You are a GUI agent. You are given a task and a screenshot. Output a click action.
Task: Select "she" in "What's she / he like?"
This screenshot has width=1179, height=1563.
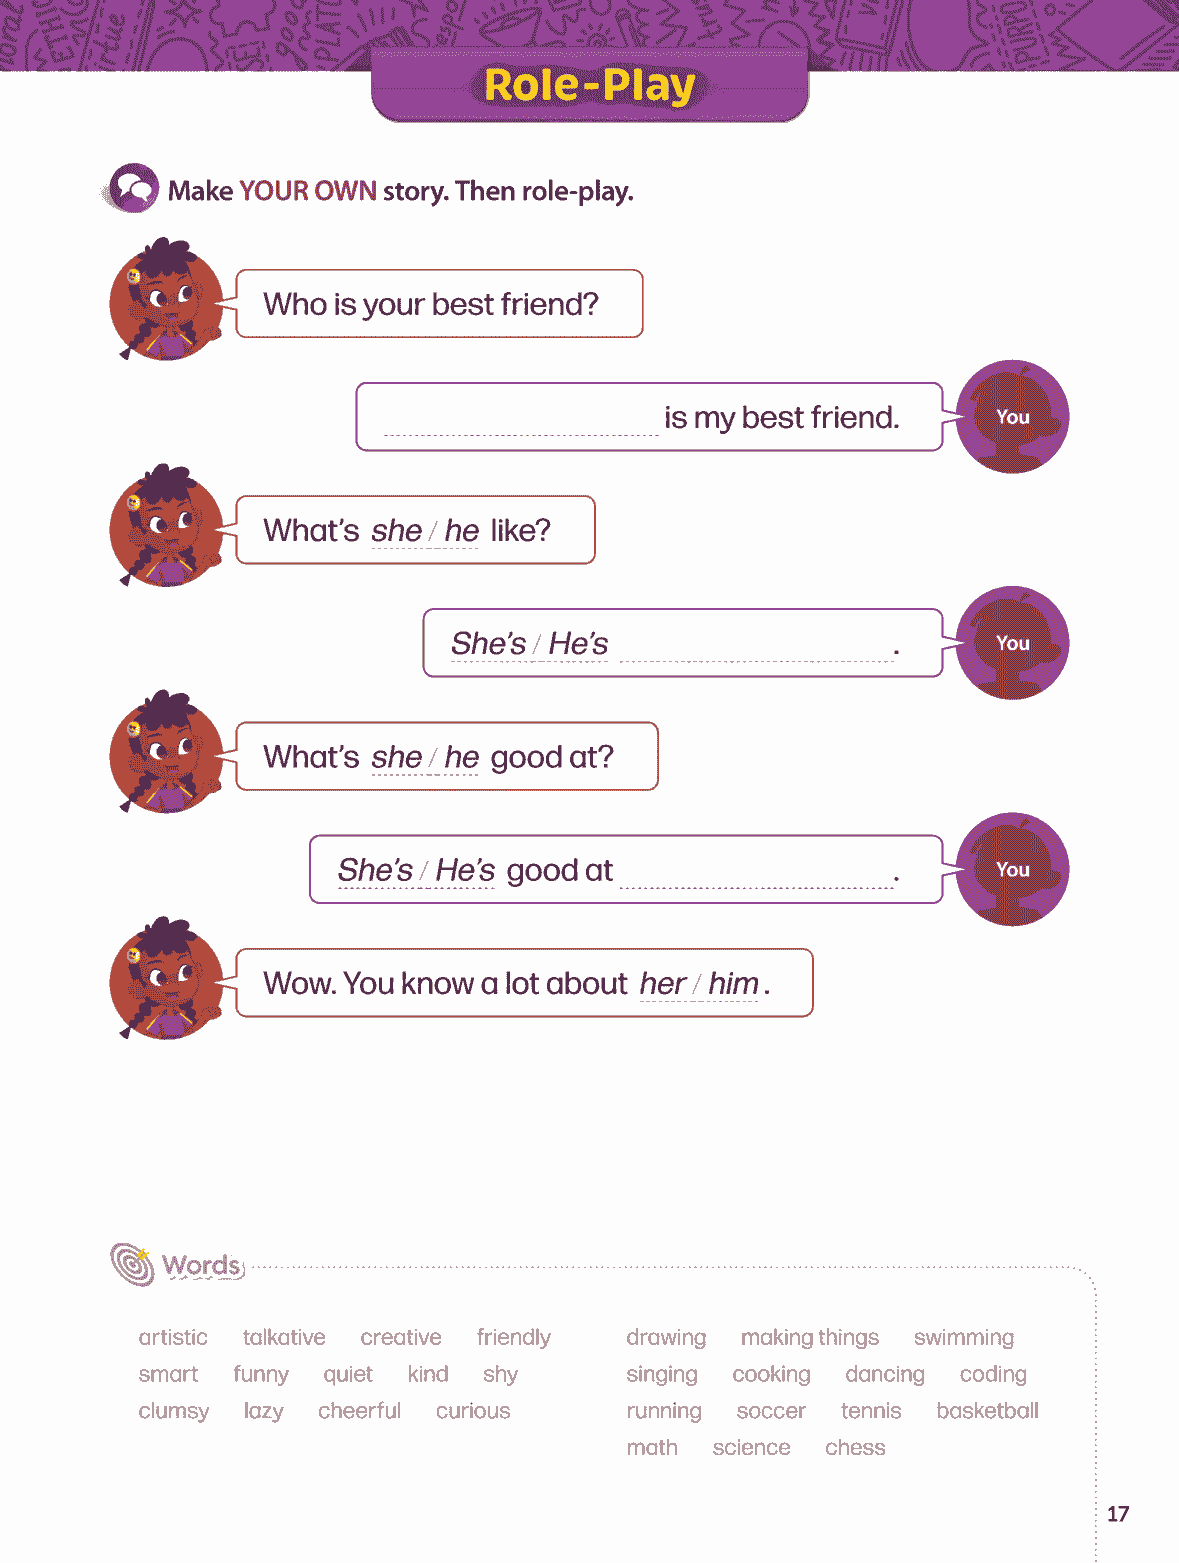[x=396, y=531]
